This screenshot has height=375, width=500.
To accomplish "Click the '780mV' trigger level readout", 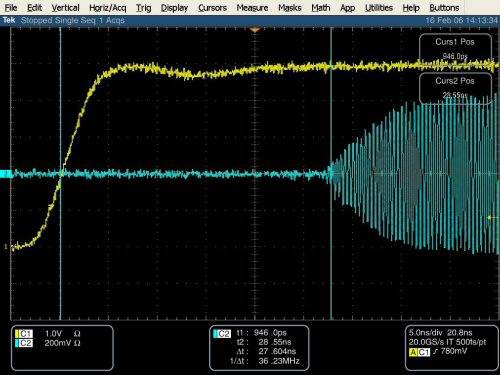I will tap(454, 351).
